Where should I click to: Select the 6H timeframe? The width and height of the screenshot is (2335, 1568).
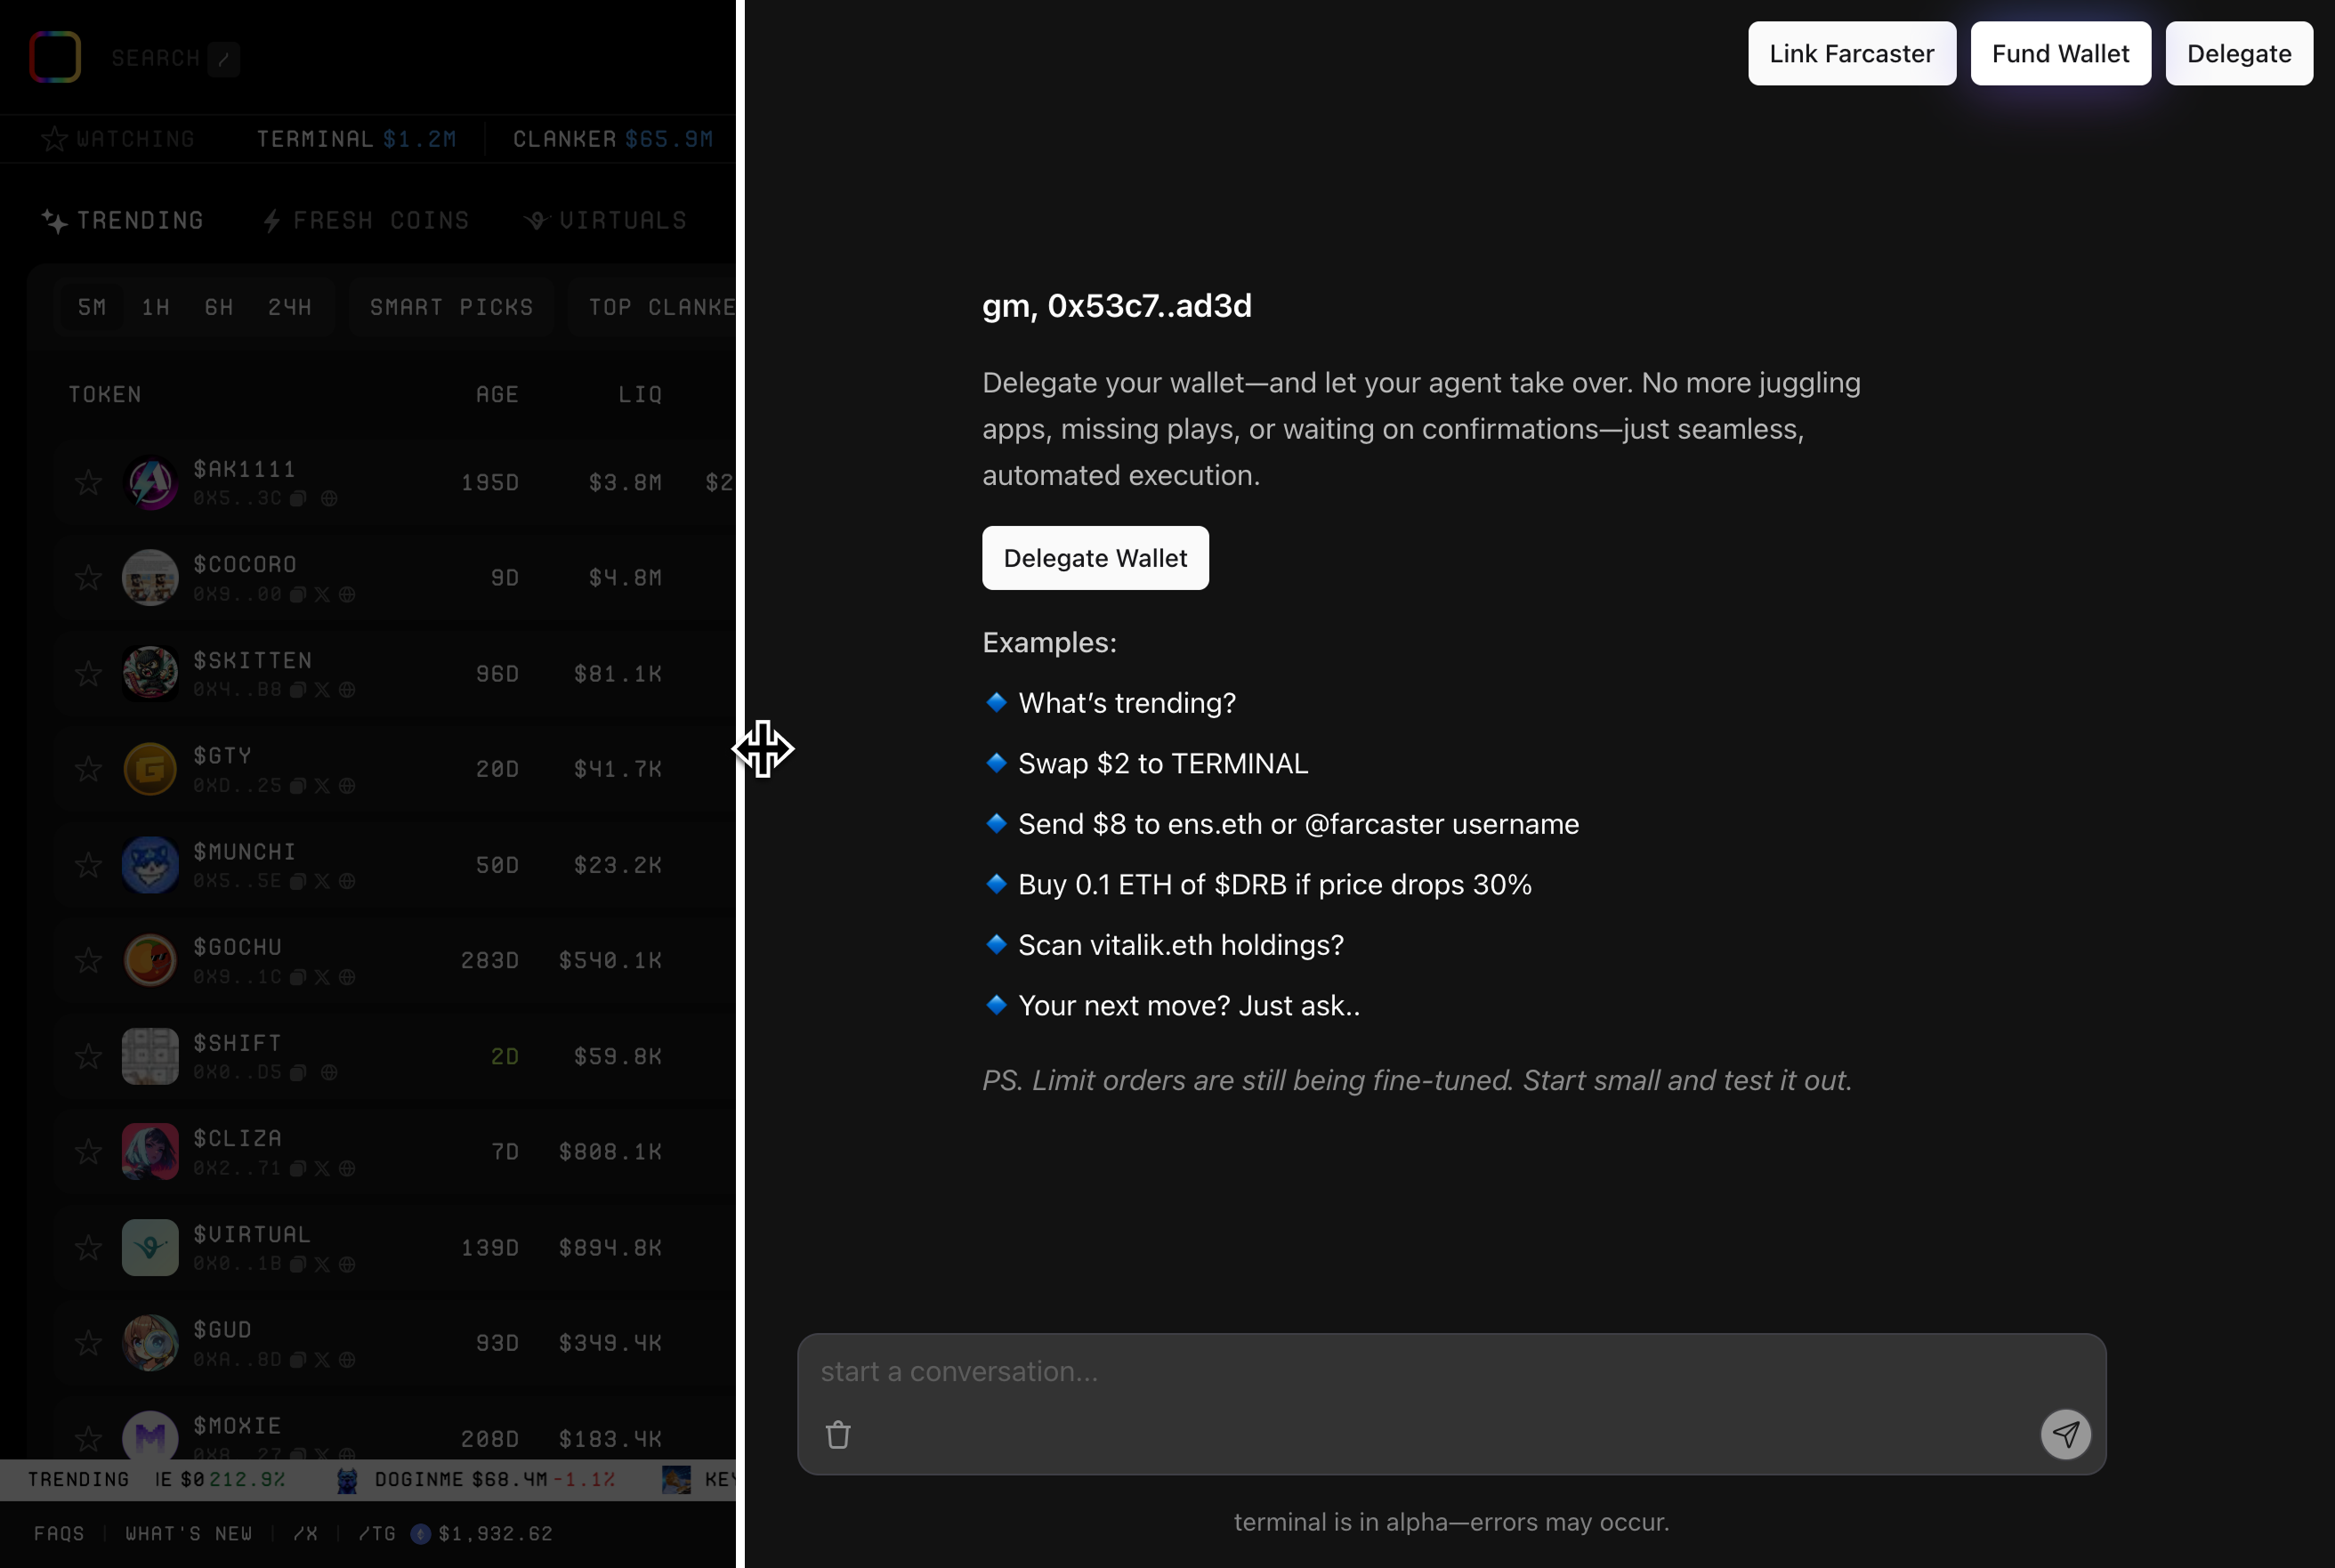(x=219, y=307)
